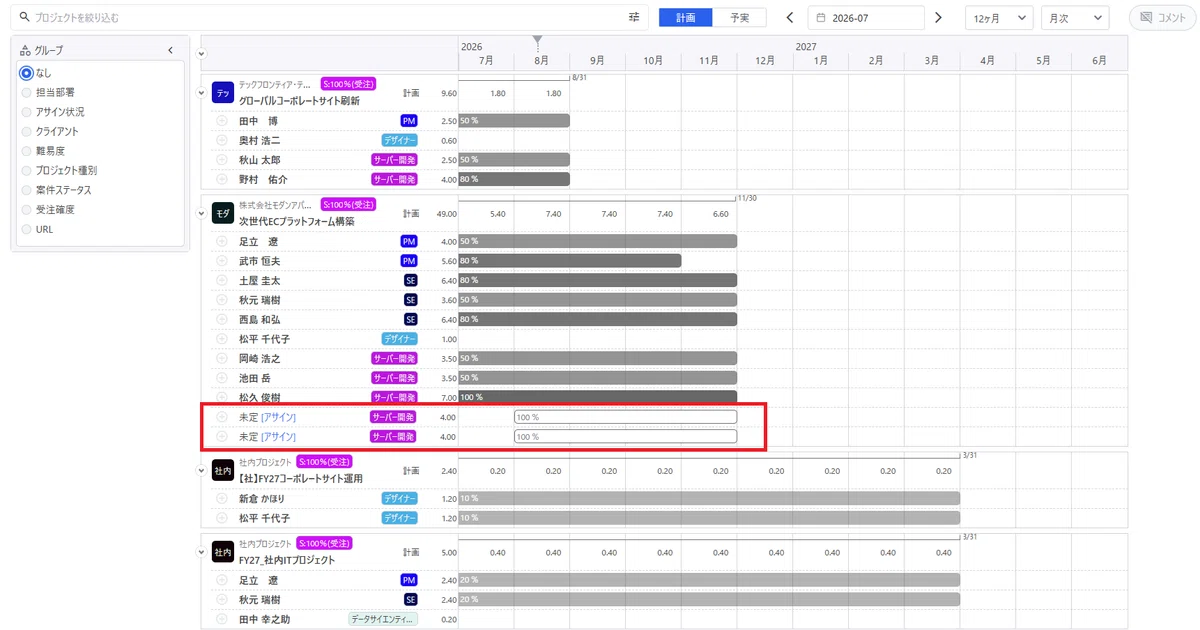Click the plus circle beside 田中 幸之助

click(222, 620)
